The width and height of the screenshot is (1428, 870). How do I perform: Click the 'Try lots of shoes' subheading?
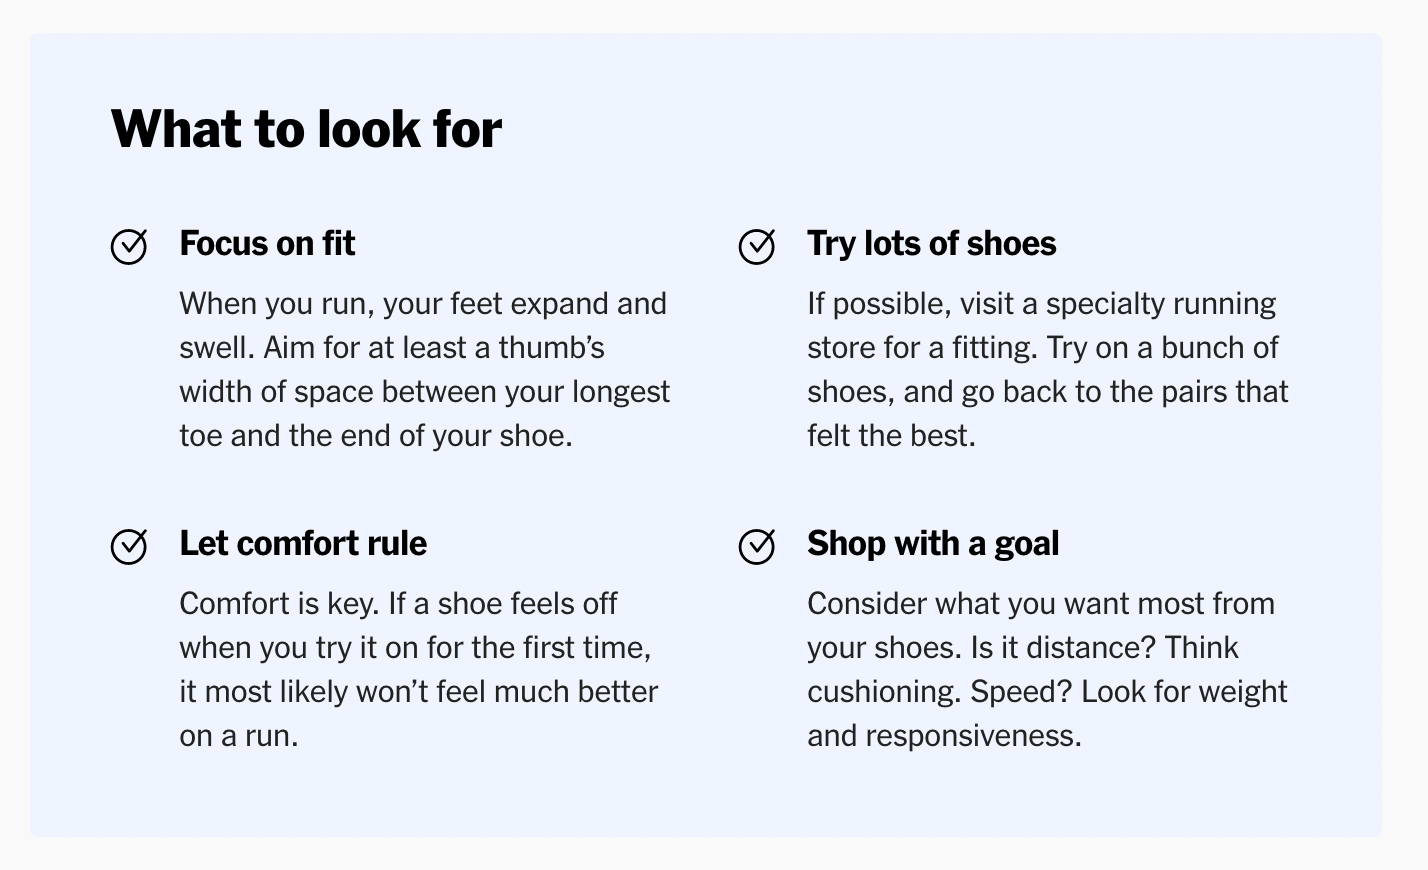(931, 243)
